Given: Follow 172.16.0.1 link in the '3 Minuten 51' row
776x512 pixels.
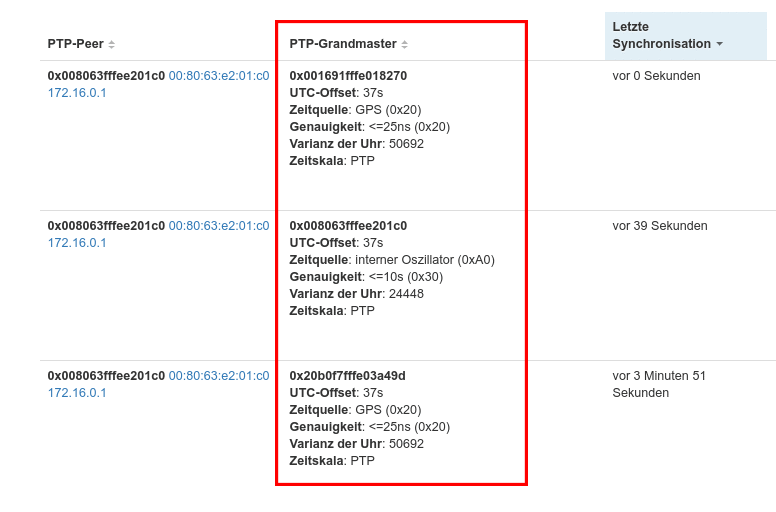Looking at the screenshot, I should (77, 393).
